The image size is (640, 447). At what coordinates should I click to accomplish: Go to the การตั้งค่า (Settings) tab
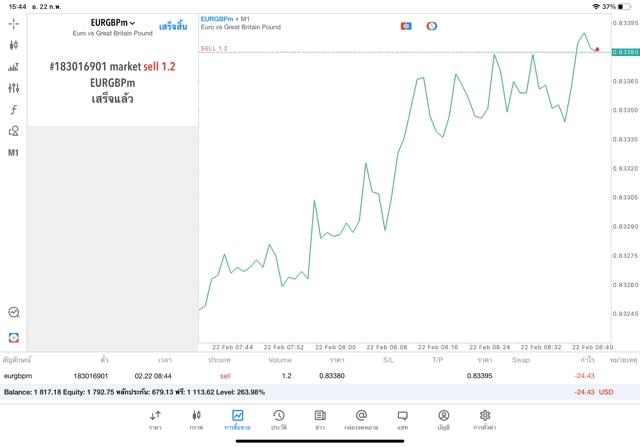pos(485,420)
